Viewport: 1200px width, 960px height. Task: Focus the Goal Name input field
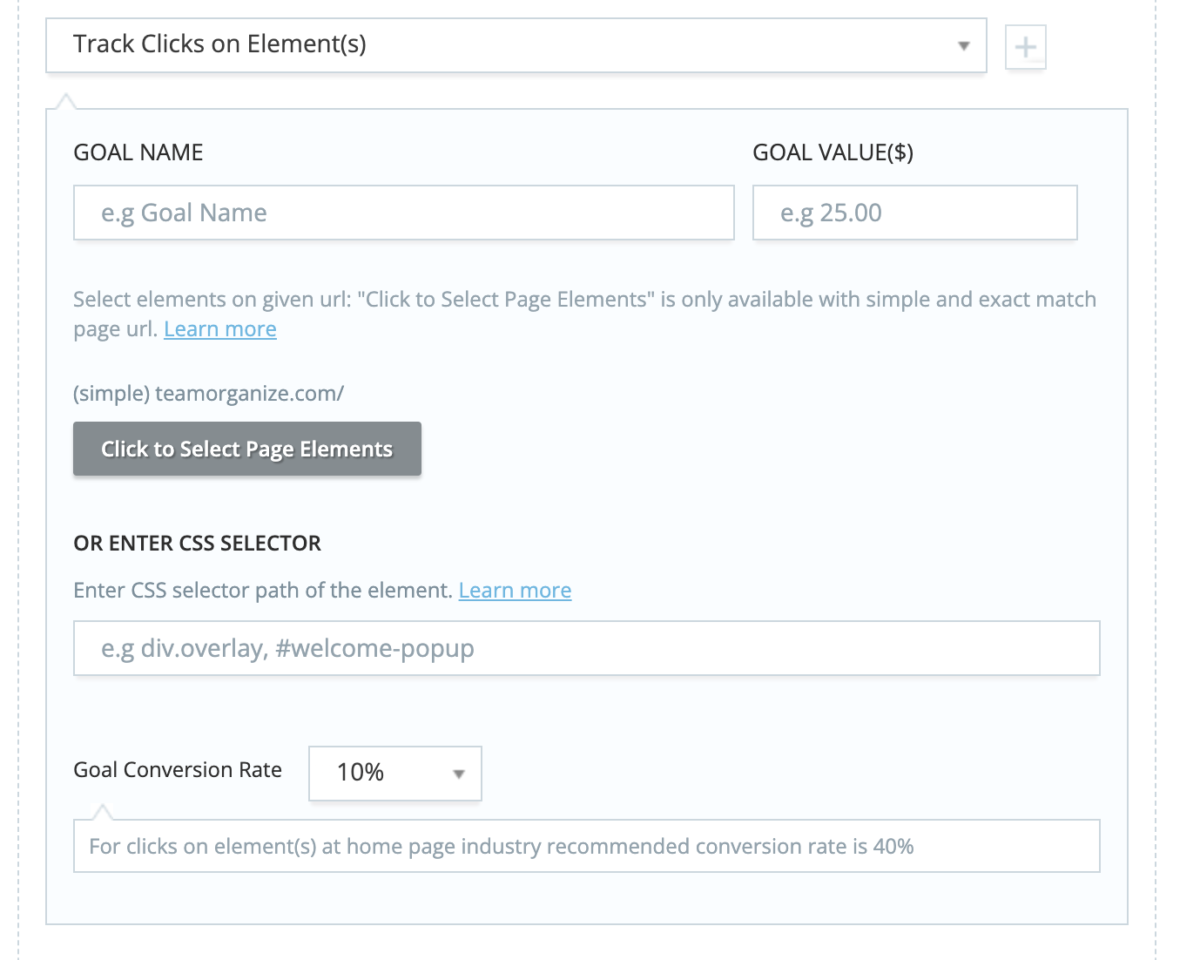(400, 212)
